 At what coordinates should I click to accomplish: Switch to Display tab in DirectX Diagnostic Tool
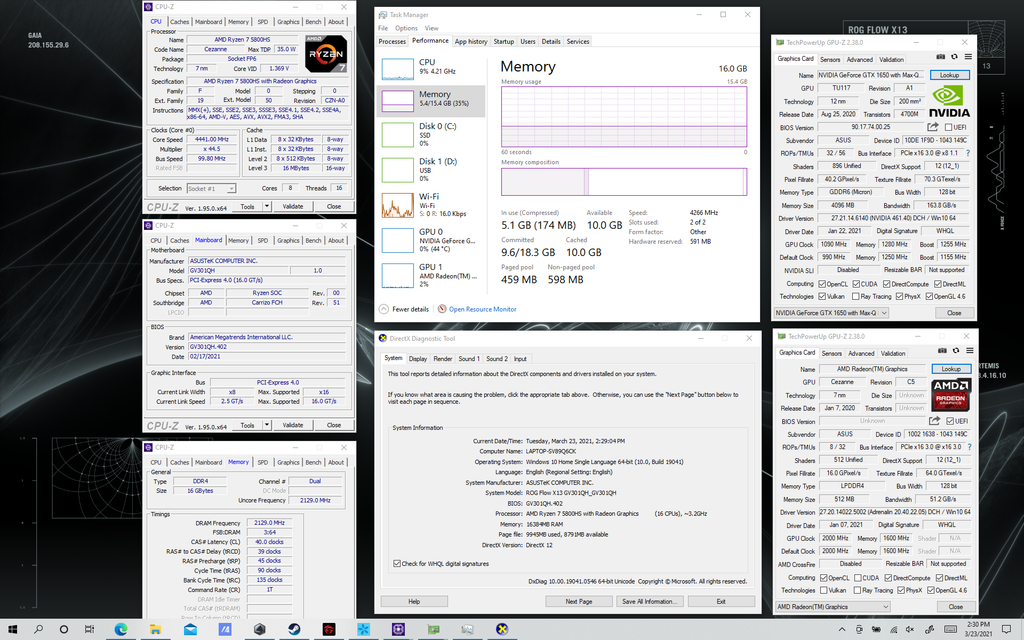pyautogui.click(x=418, y=359)
